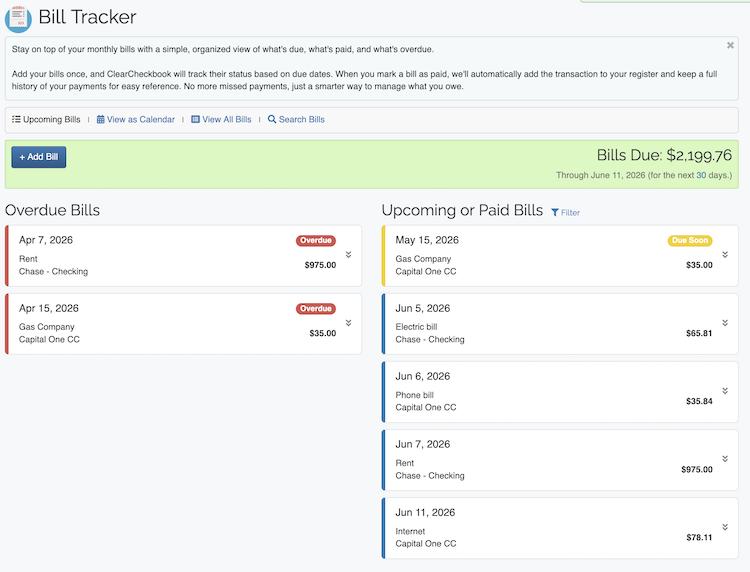Dismiss the intro info box with X
750x572 pixels.
coord(730,45)
